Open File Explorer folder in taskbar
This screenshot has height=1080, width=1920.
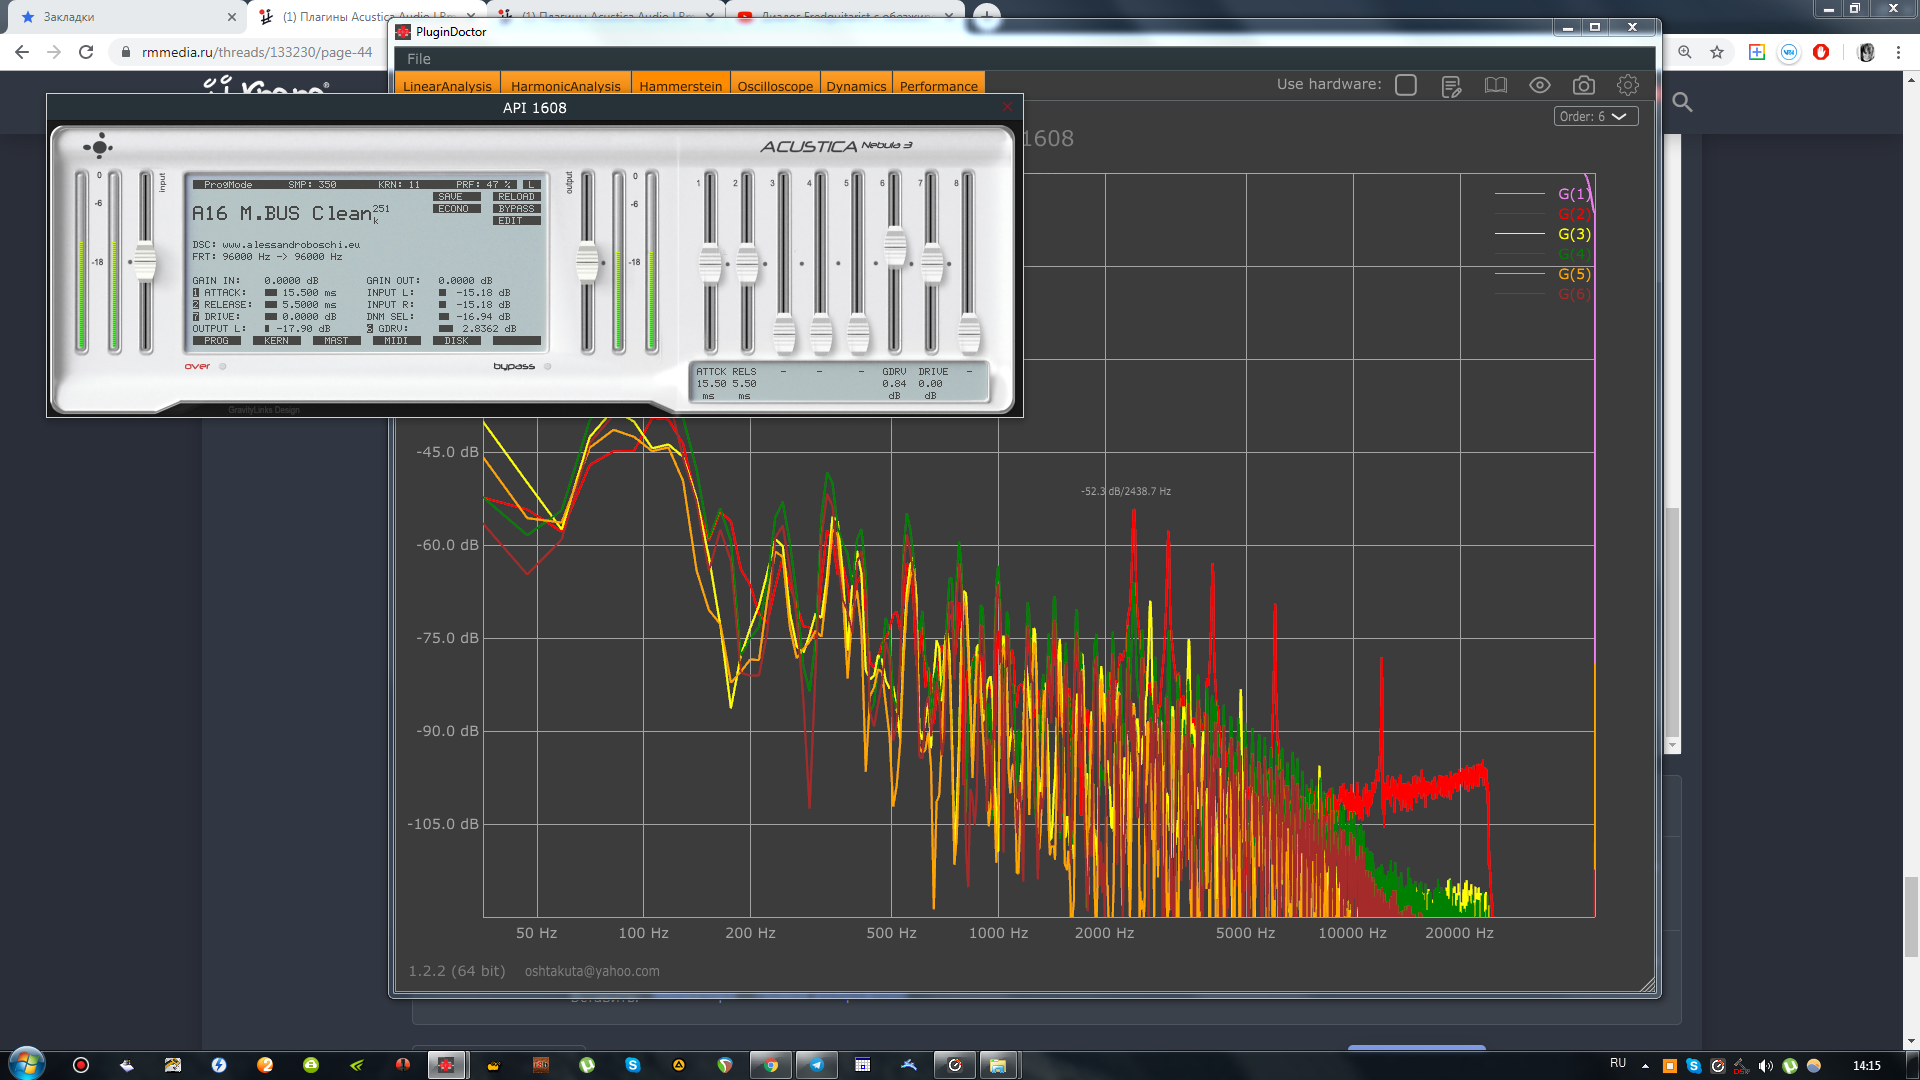click(x=998, y=1065)
